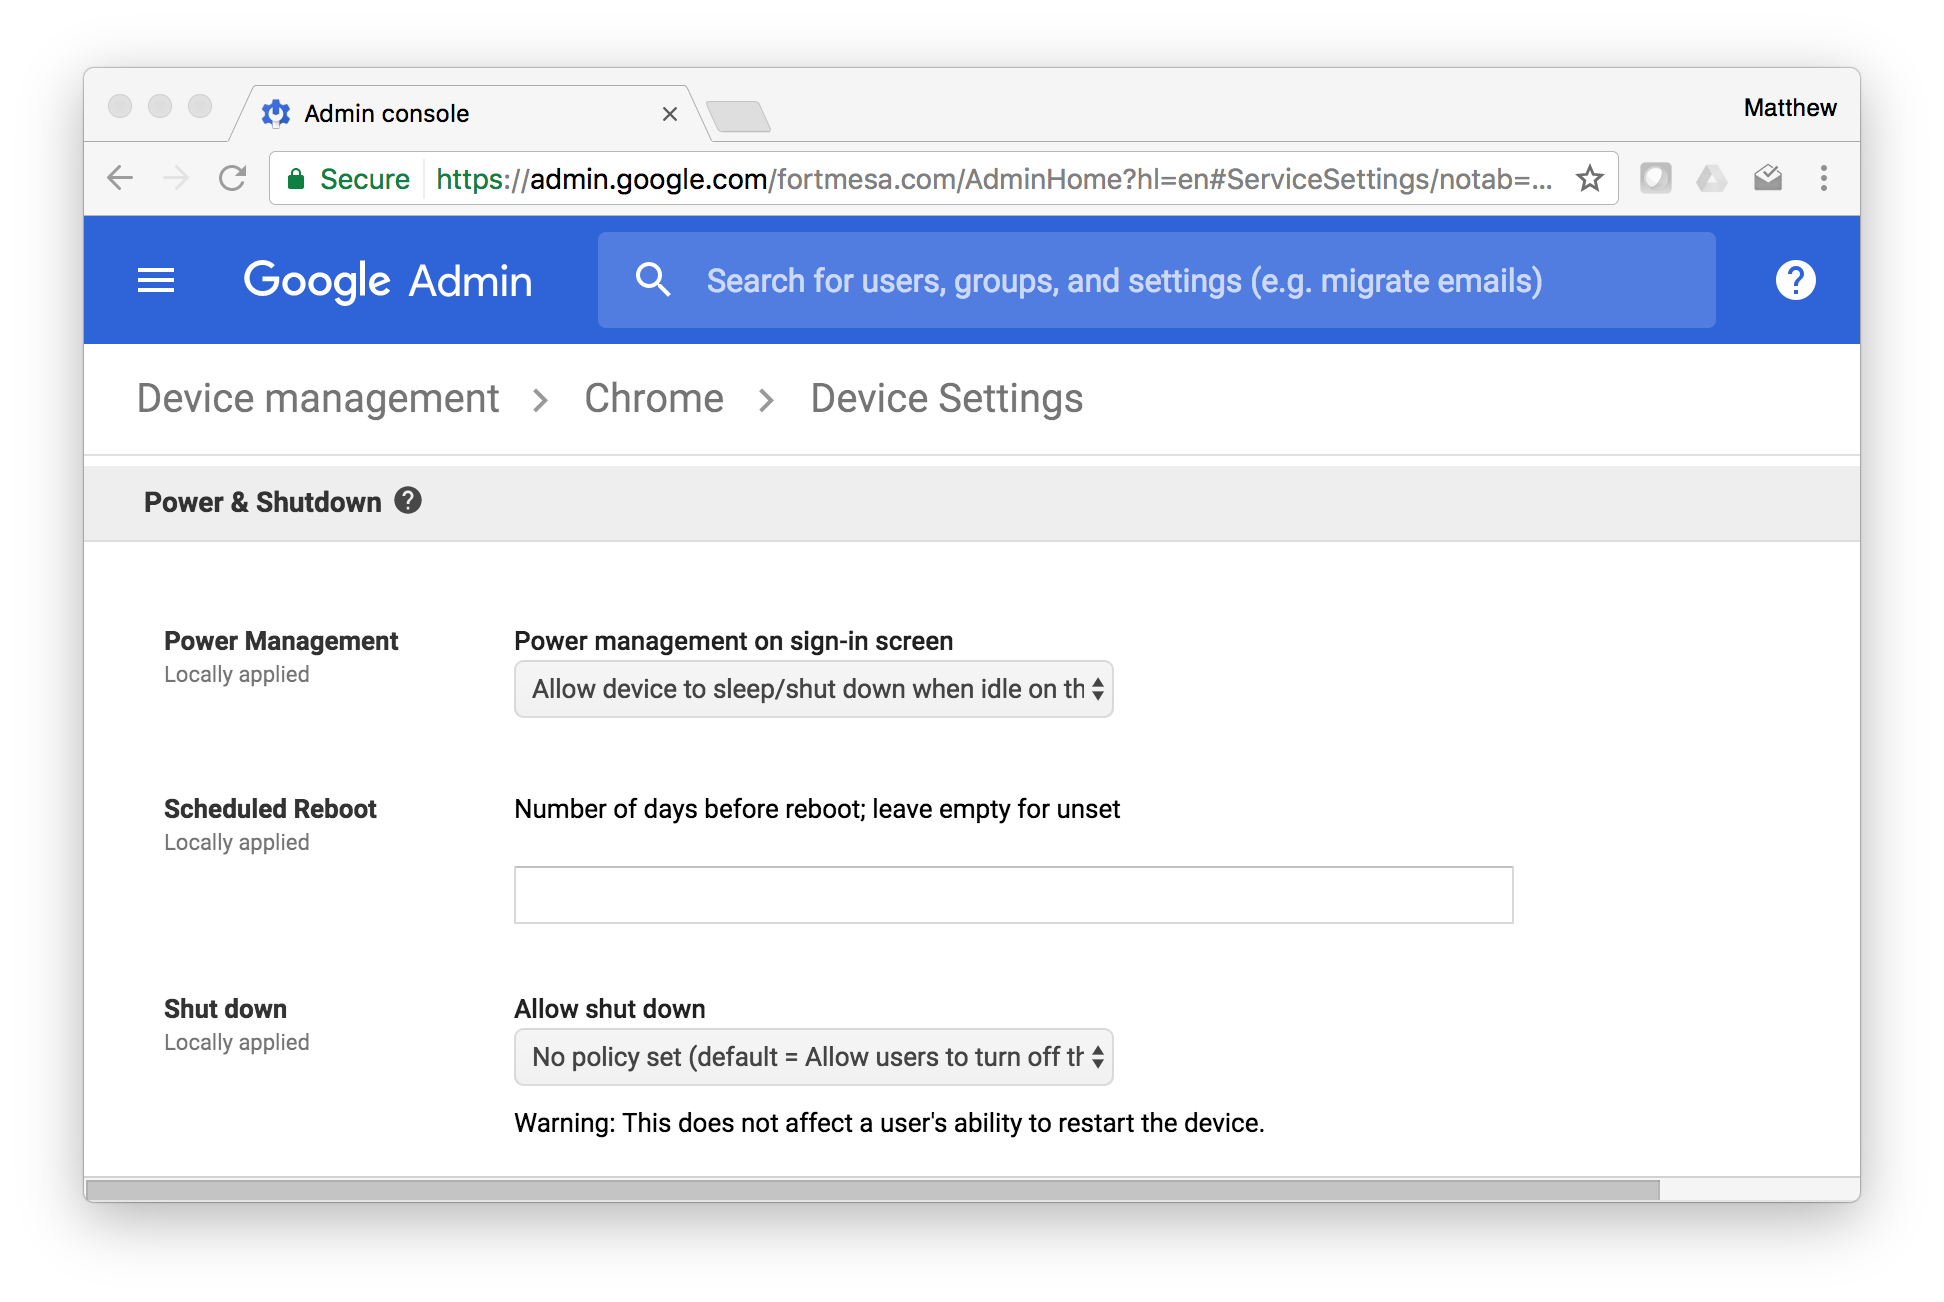
Task: Click the Google Drive extension icon
Action: tap(1712, 178)
